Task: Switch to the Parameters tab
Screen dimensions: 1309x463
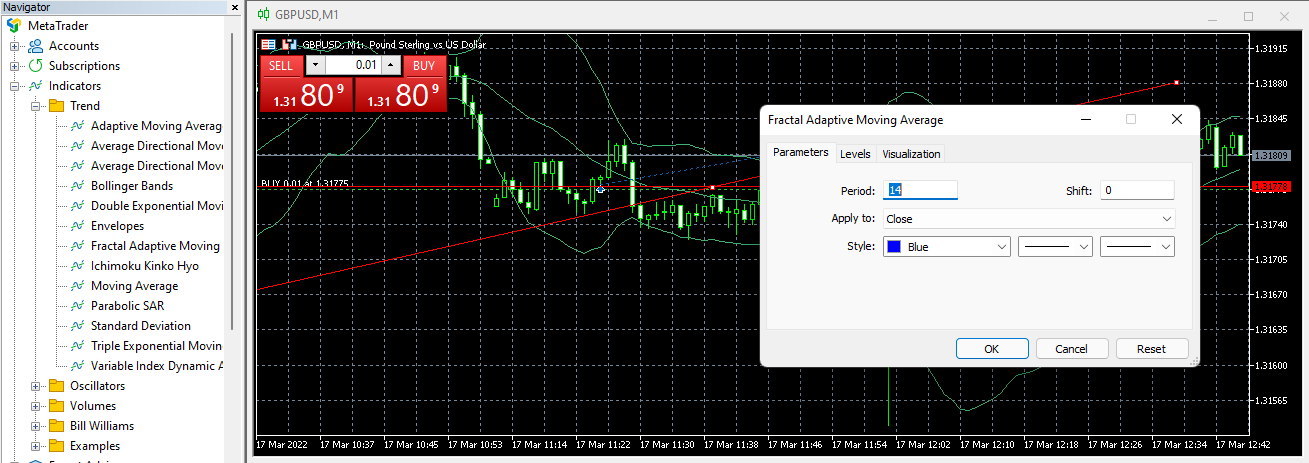Action: 800,153
